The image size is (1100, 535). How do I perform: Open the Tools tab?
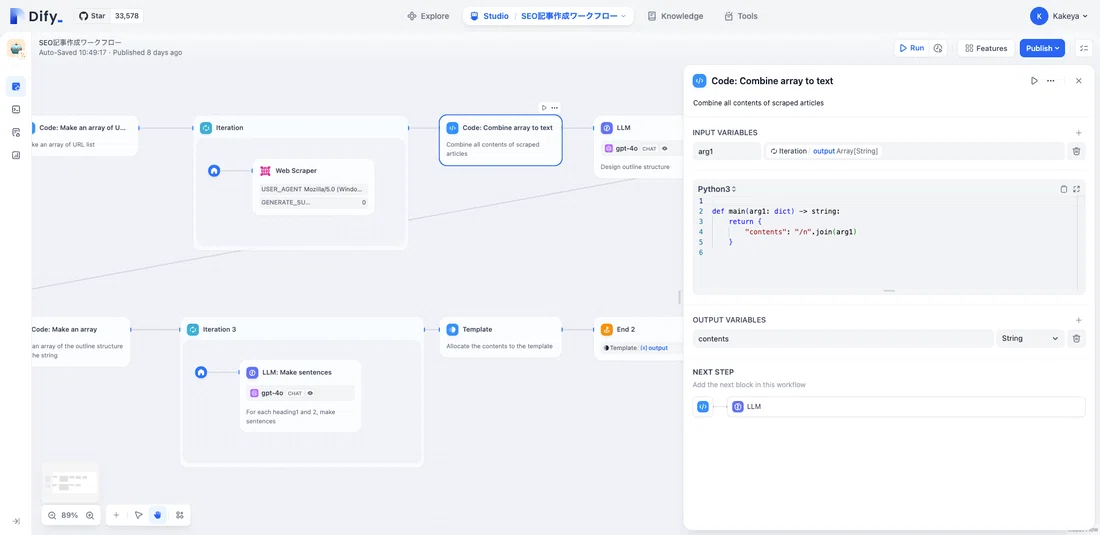click(740, 16)
